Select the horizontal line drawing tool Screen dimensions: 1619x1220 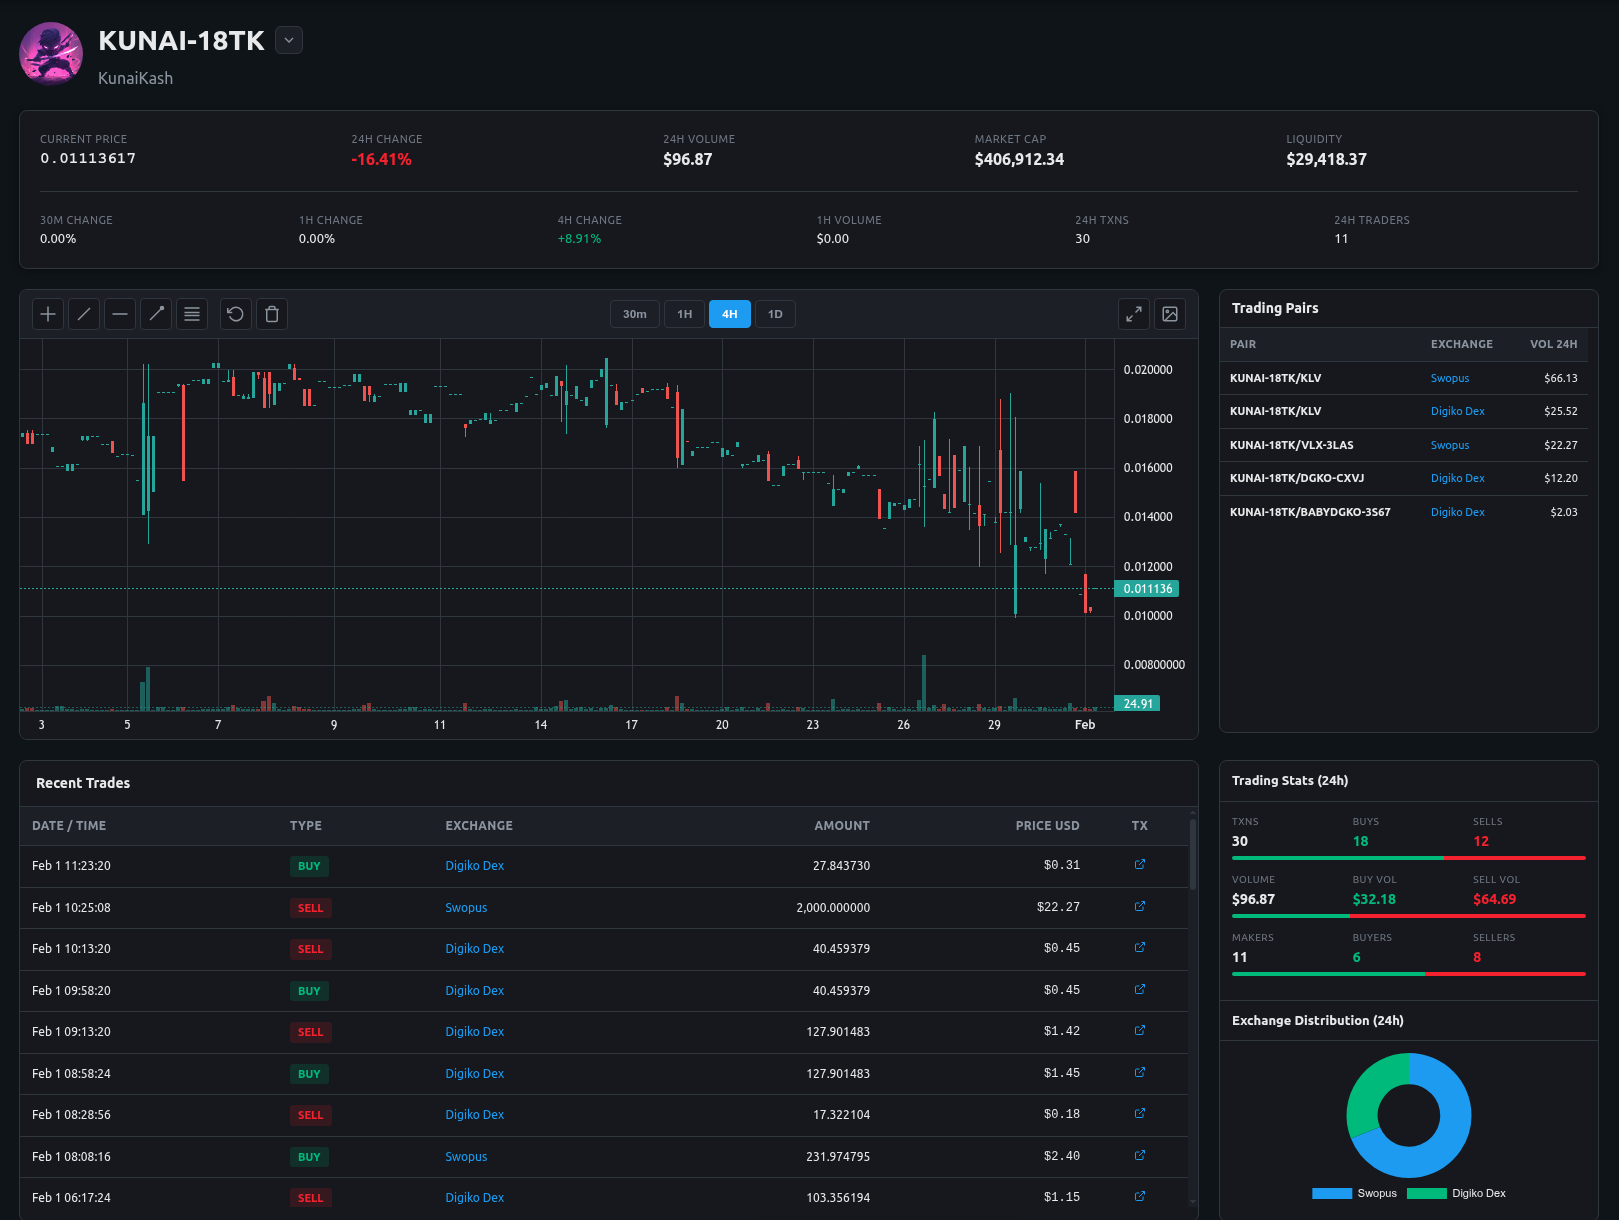coord(119,314)
